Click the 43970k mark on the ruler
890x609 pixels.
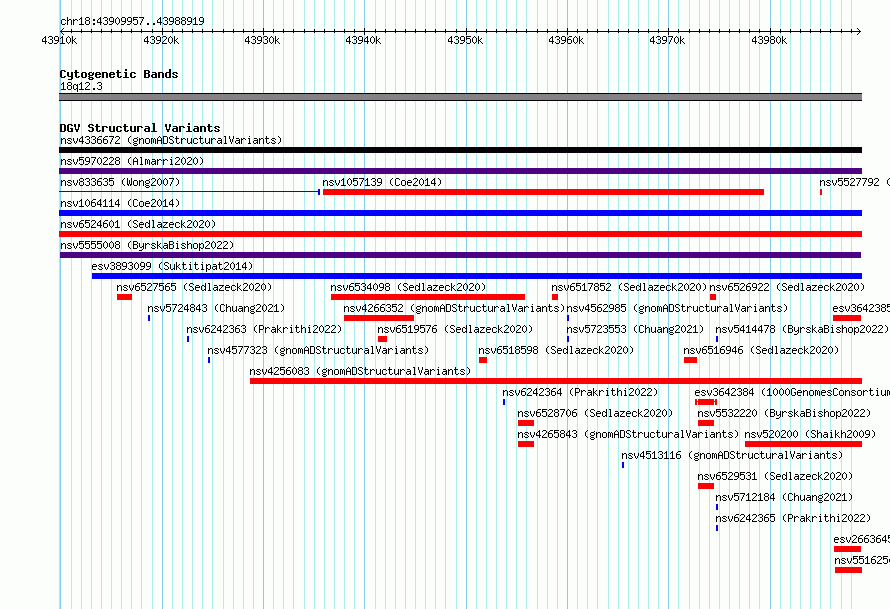(667, 40)
